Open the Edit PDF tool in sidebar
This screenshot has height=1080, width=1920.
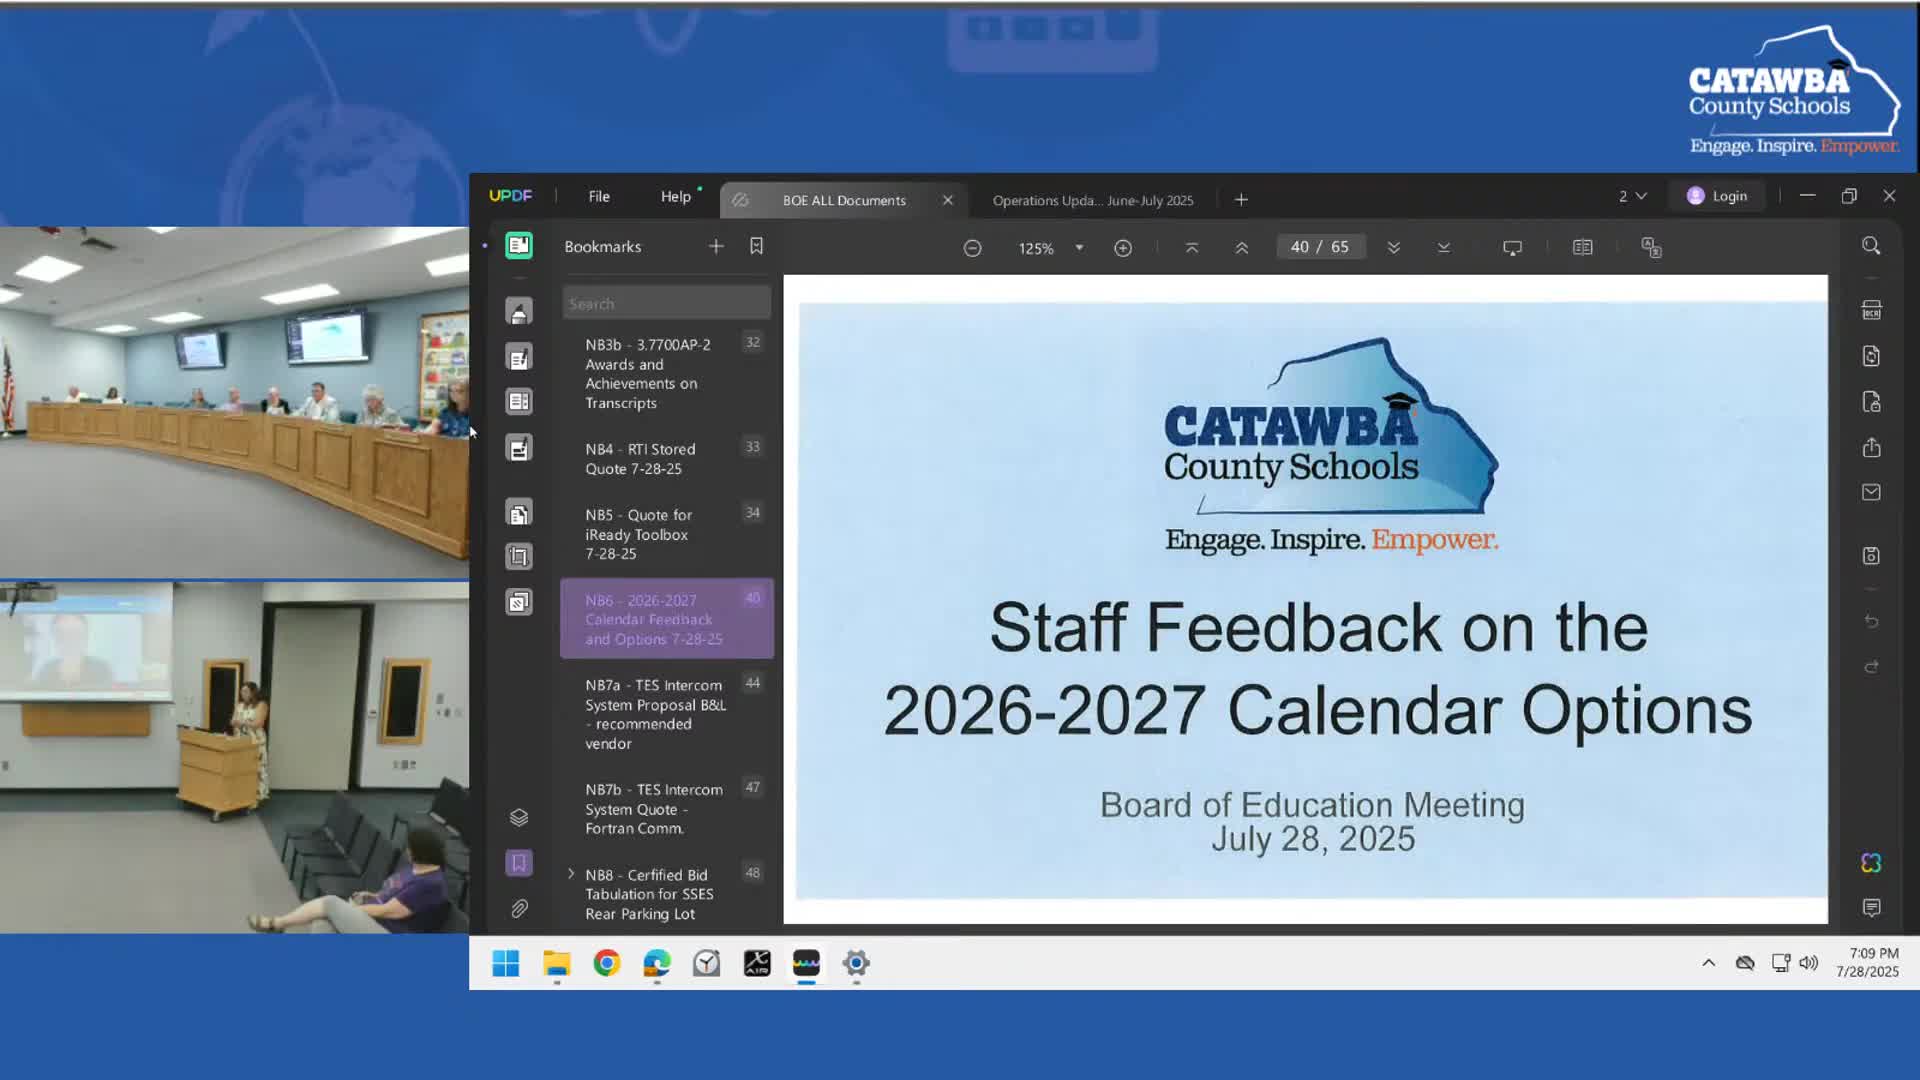click(519, 358)
